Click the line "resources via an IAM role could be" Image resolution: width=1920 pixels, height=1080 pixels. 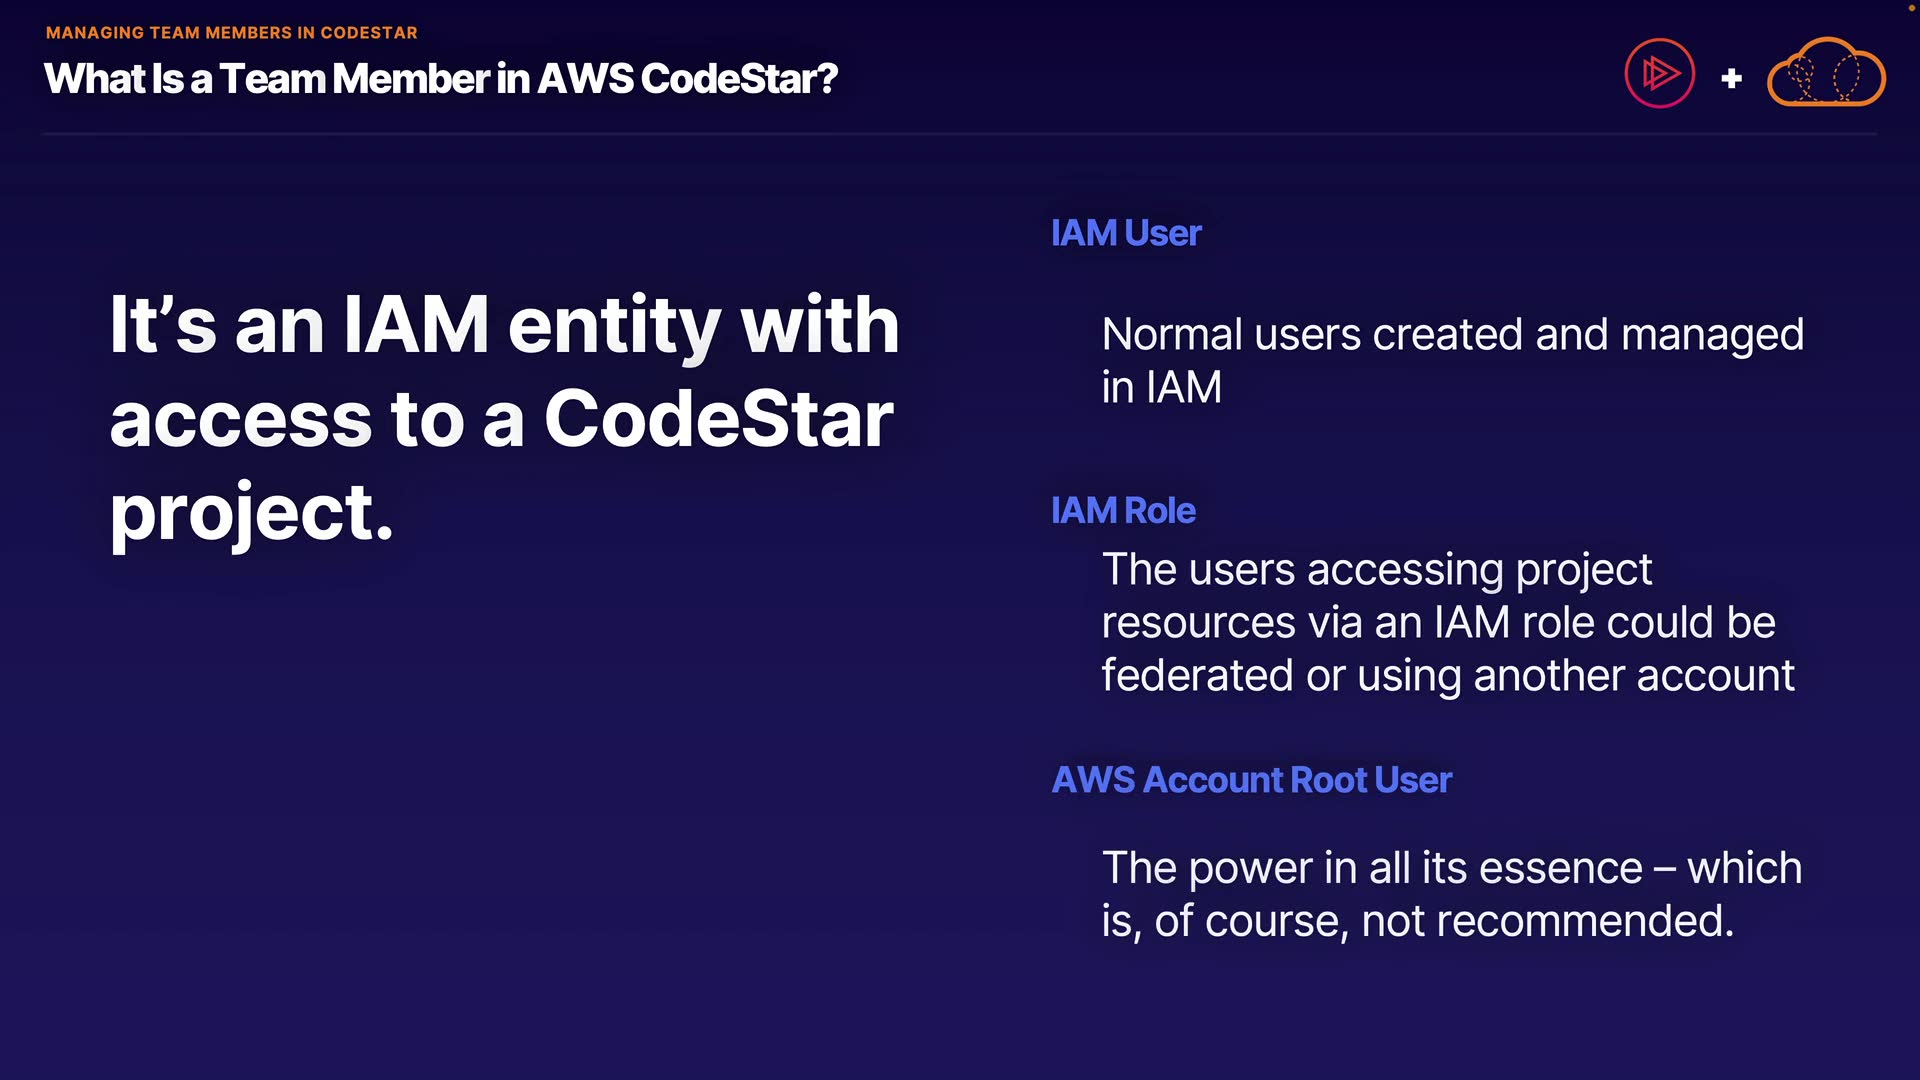(x=1438, y=623)
